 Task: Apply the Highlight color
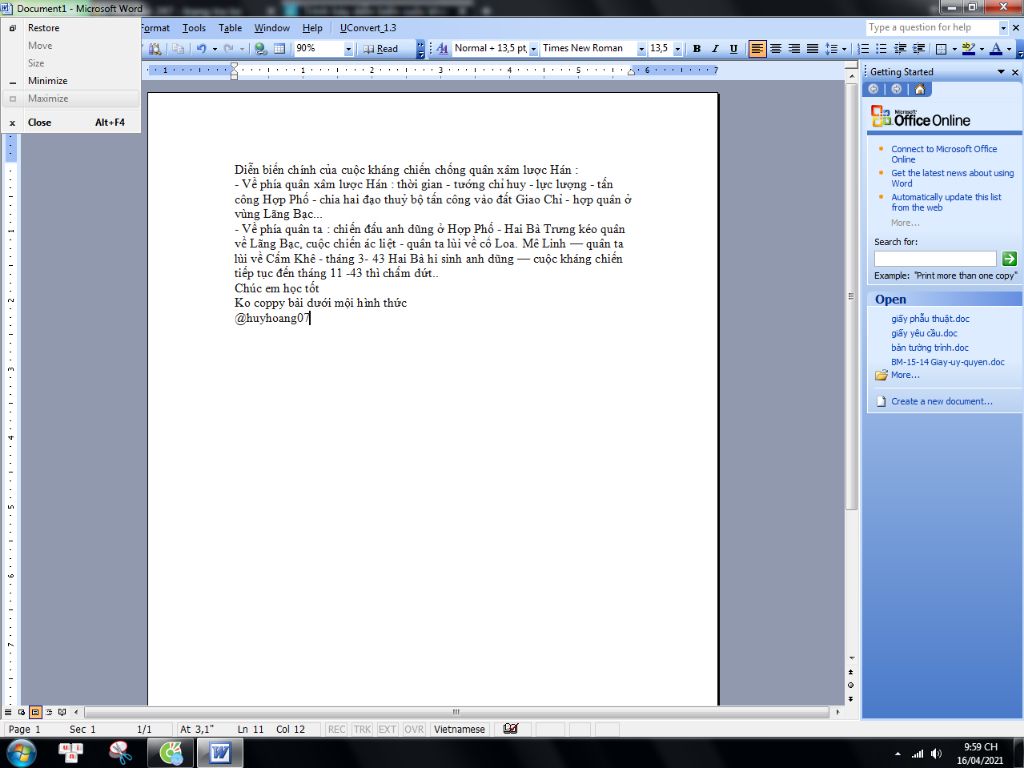(x=968, y=48)
